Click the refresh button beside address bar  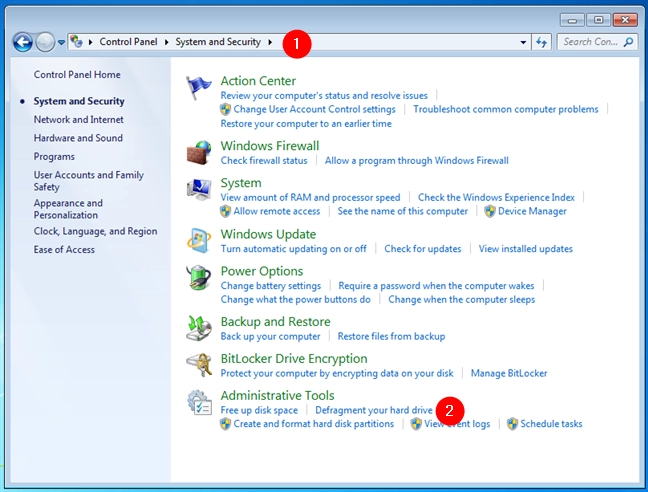coord(541,42)
